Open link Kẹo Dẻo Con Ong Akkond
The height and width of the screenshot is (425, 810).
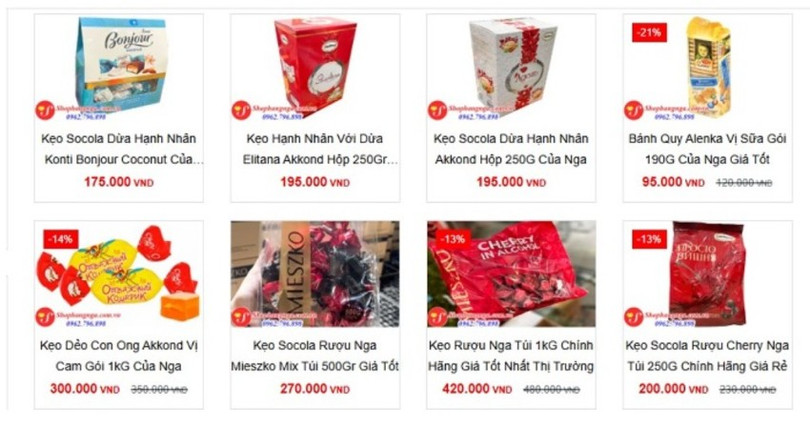pos(119,356)
